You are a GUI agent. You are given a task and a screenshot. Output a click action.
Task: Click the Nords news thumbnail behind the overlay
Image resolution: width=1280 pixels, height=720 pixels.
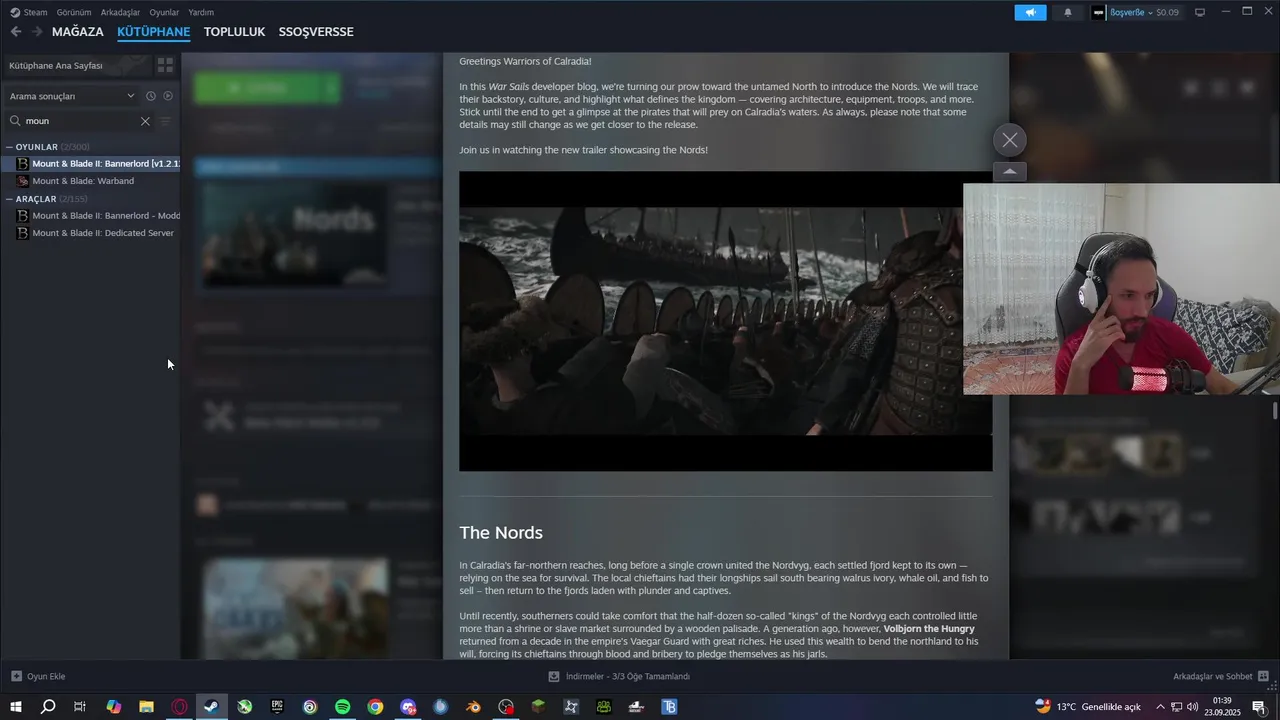point(295,235)
